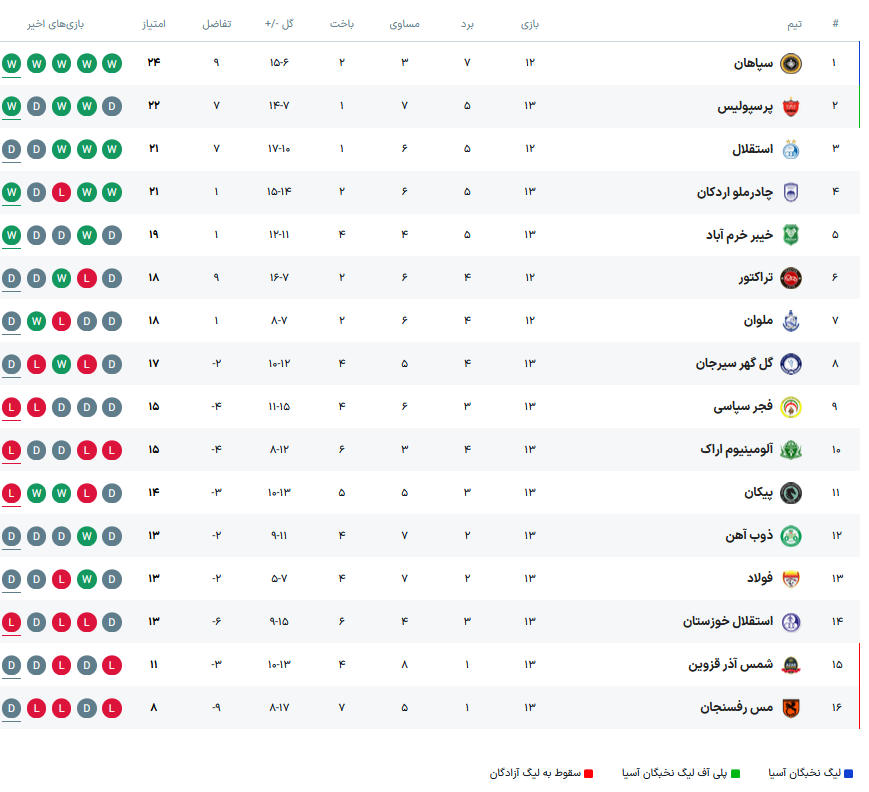Image resolution: width=869 pixels, height=792 pixels.
Task: Click the برد (wins) column header
Action: coord(467,23)
